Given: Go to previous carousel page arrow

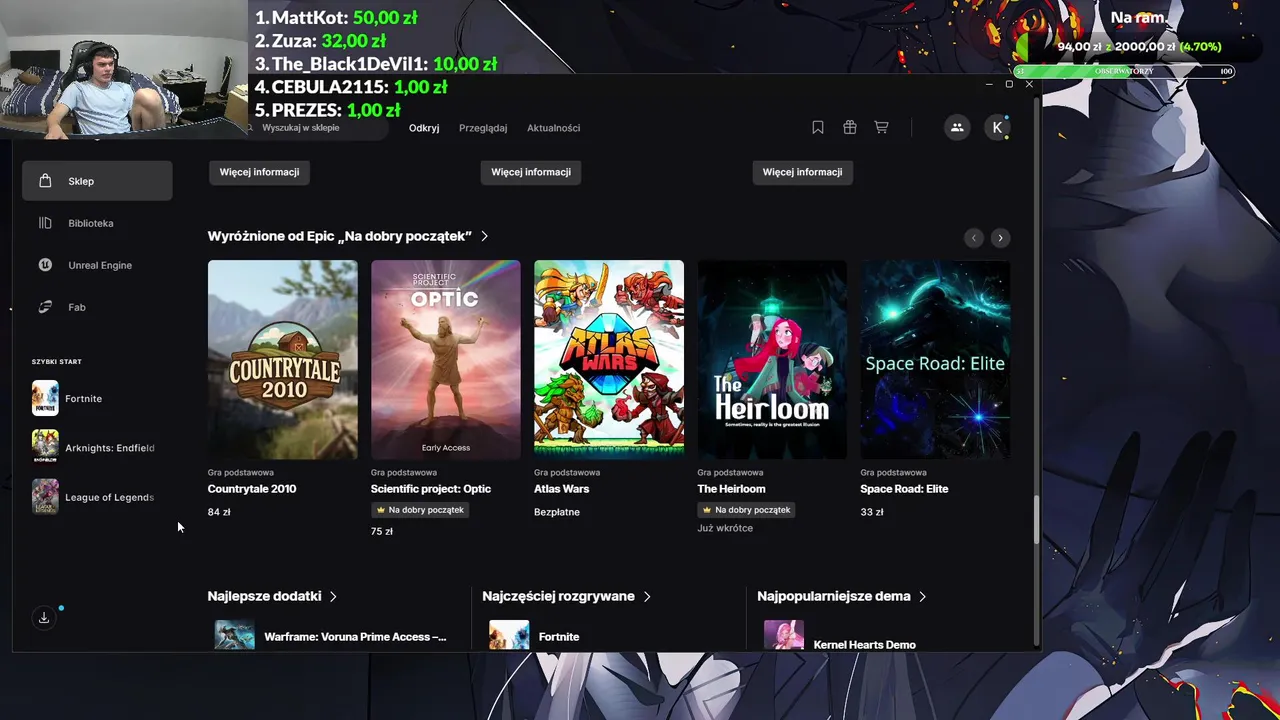Looking at the screenshot, I should [x=974, y=237].
